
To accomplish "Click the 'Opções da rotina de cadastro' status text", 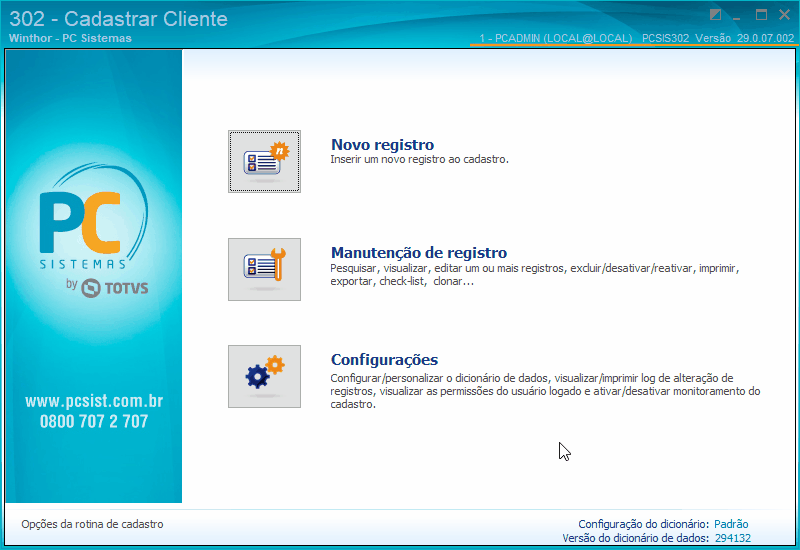I will (x=92, y=524).
